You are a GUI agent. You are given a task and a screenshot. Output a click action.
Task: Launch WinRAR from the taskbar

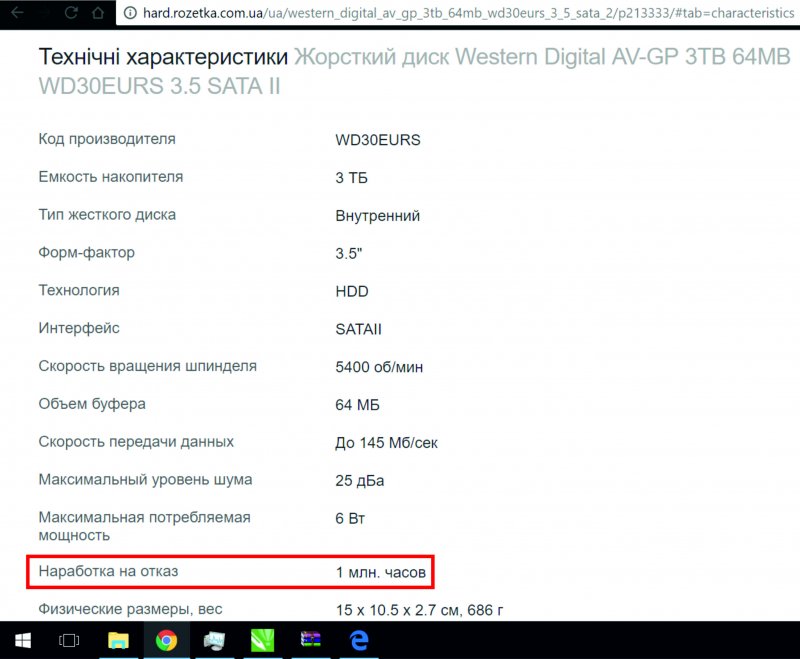pos(310,640)
